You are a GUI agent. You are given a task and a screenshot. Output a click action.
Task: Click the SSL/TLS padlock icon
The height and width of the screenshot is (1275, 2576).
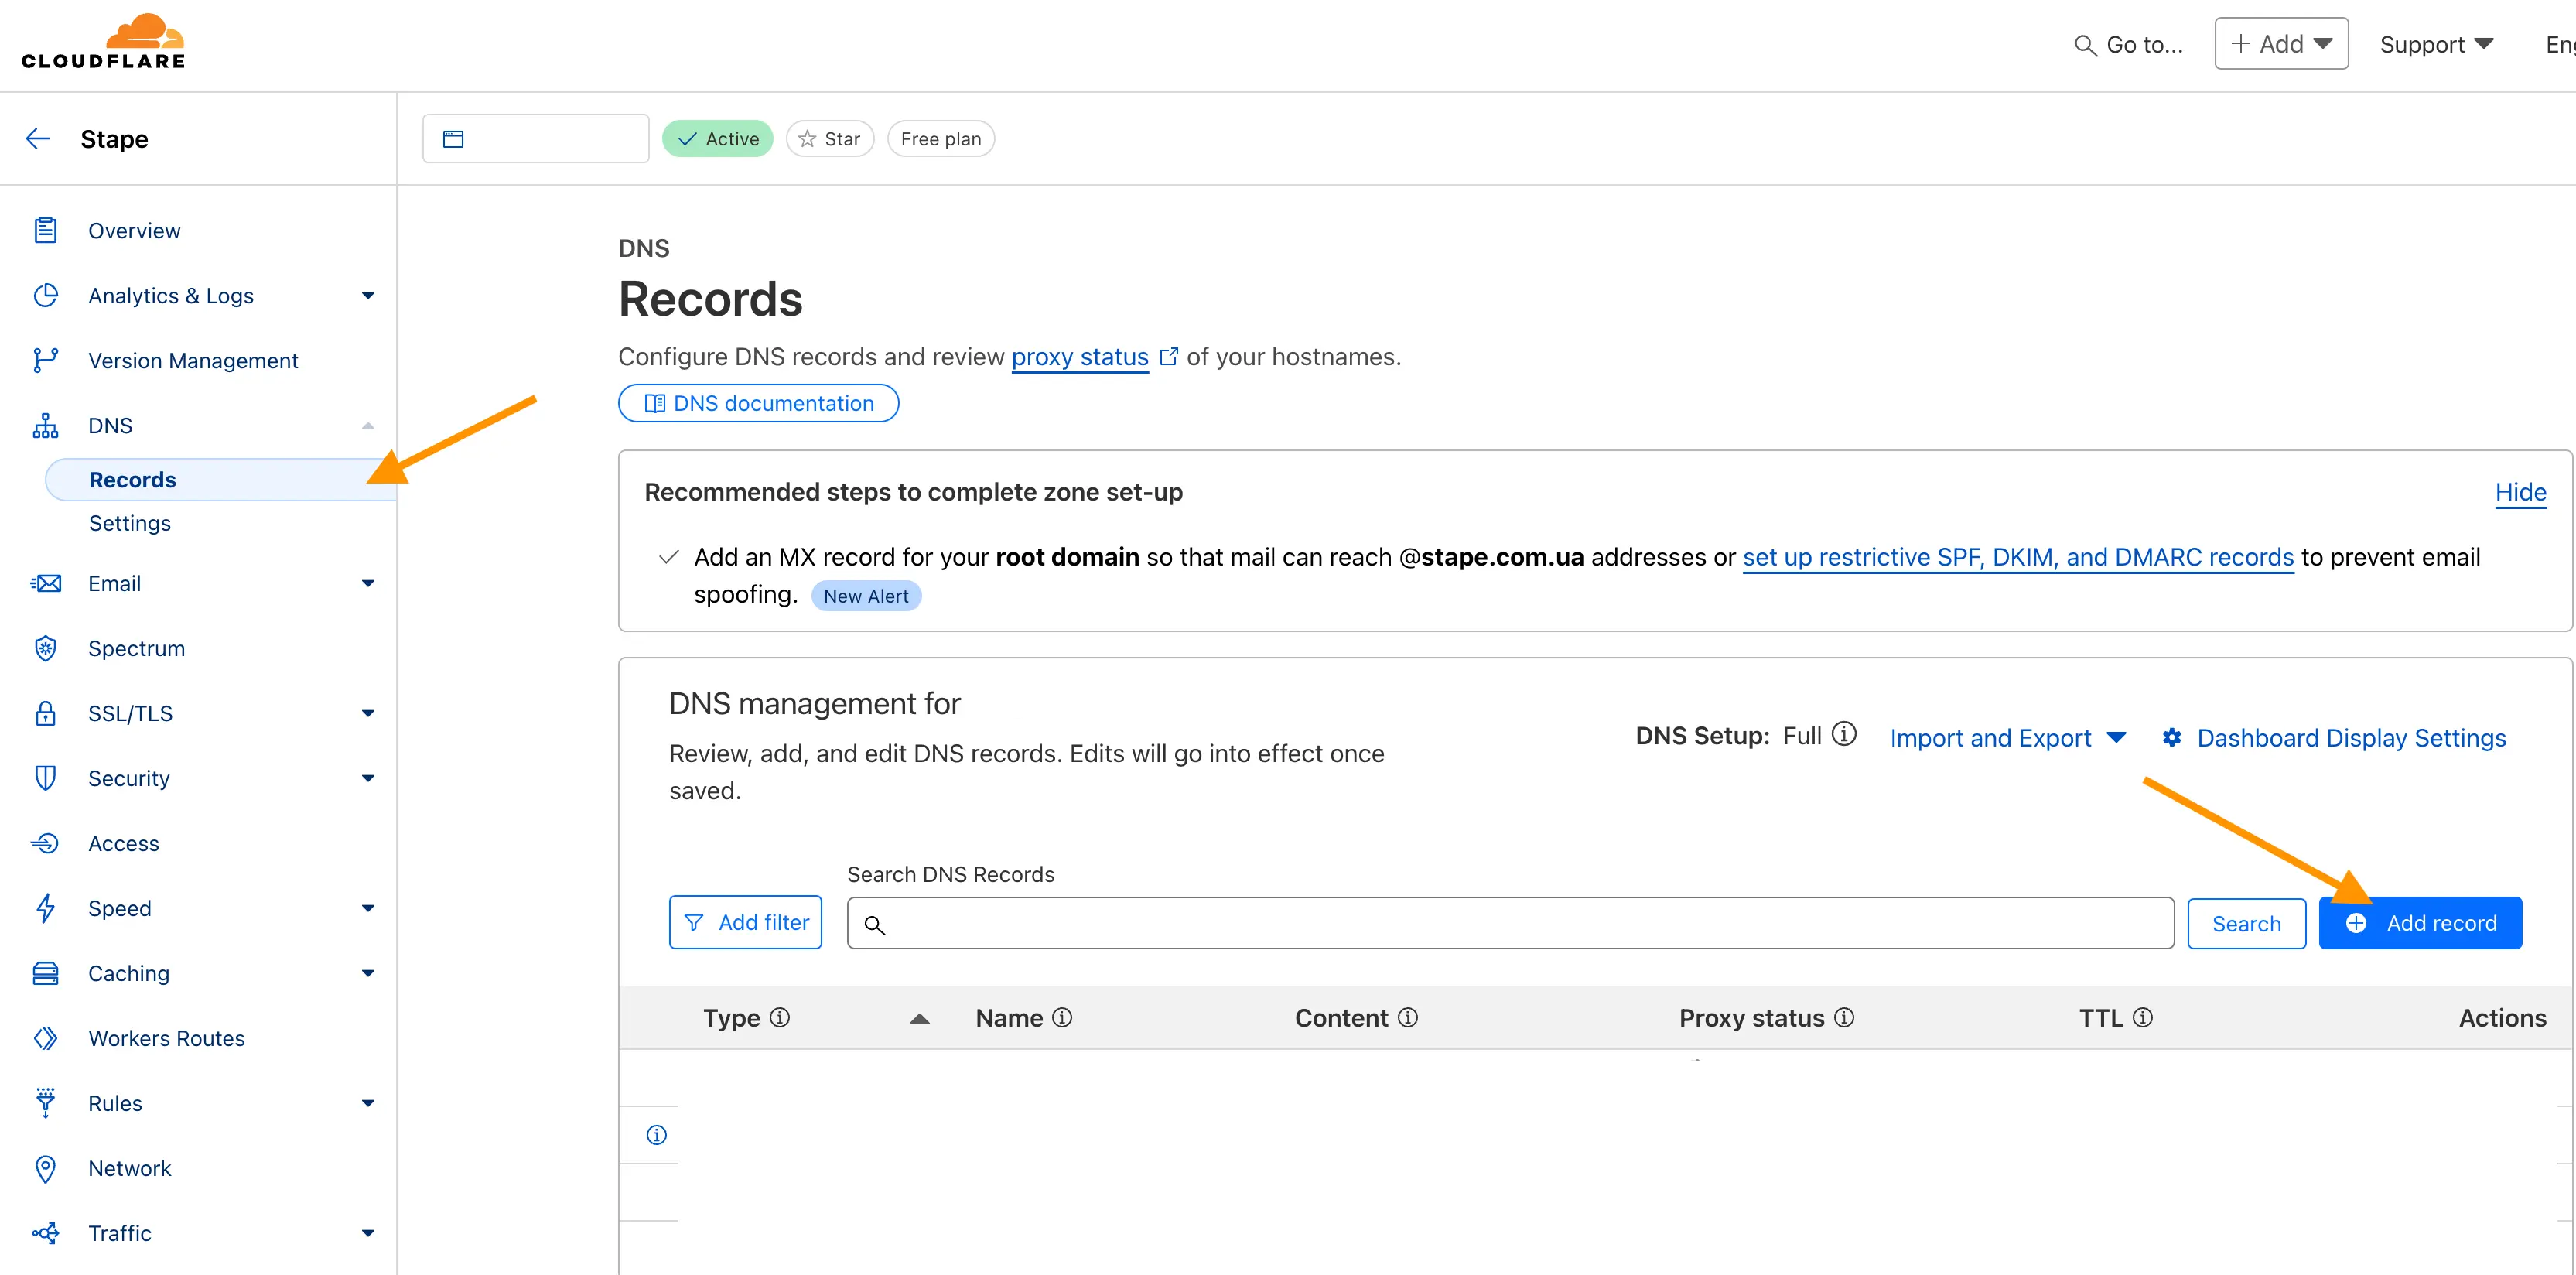pyautogui.click(x=45, y=713)
